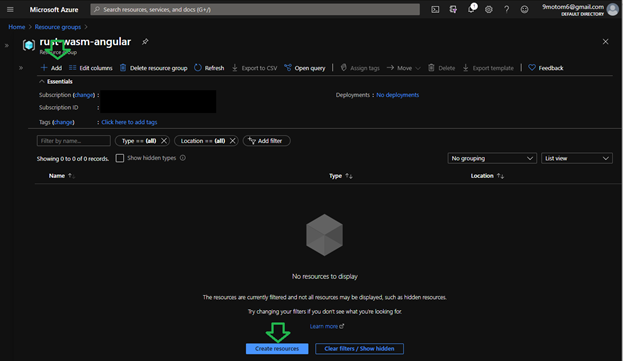Close the resource group blade
This screenshot has height=361, width=623.
(605, 41)
